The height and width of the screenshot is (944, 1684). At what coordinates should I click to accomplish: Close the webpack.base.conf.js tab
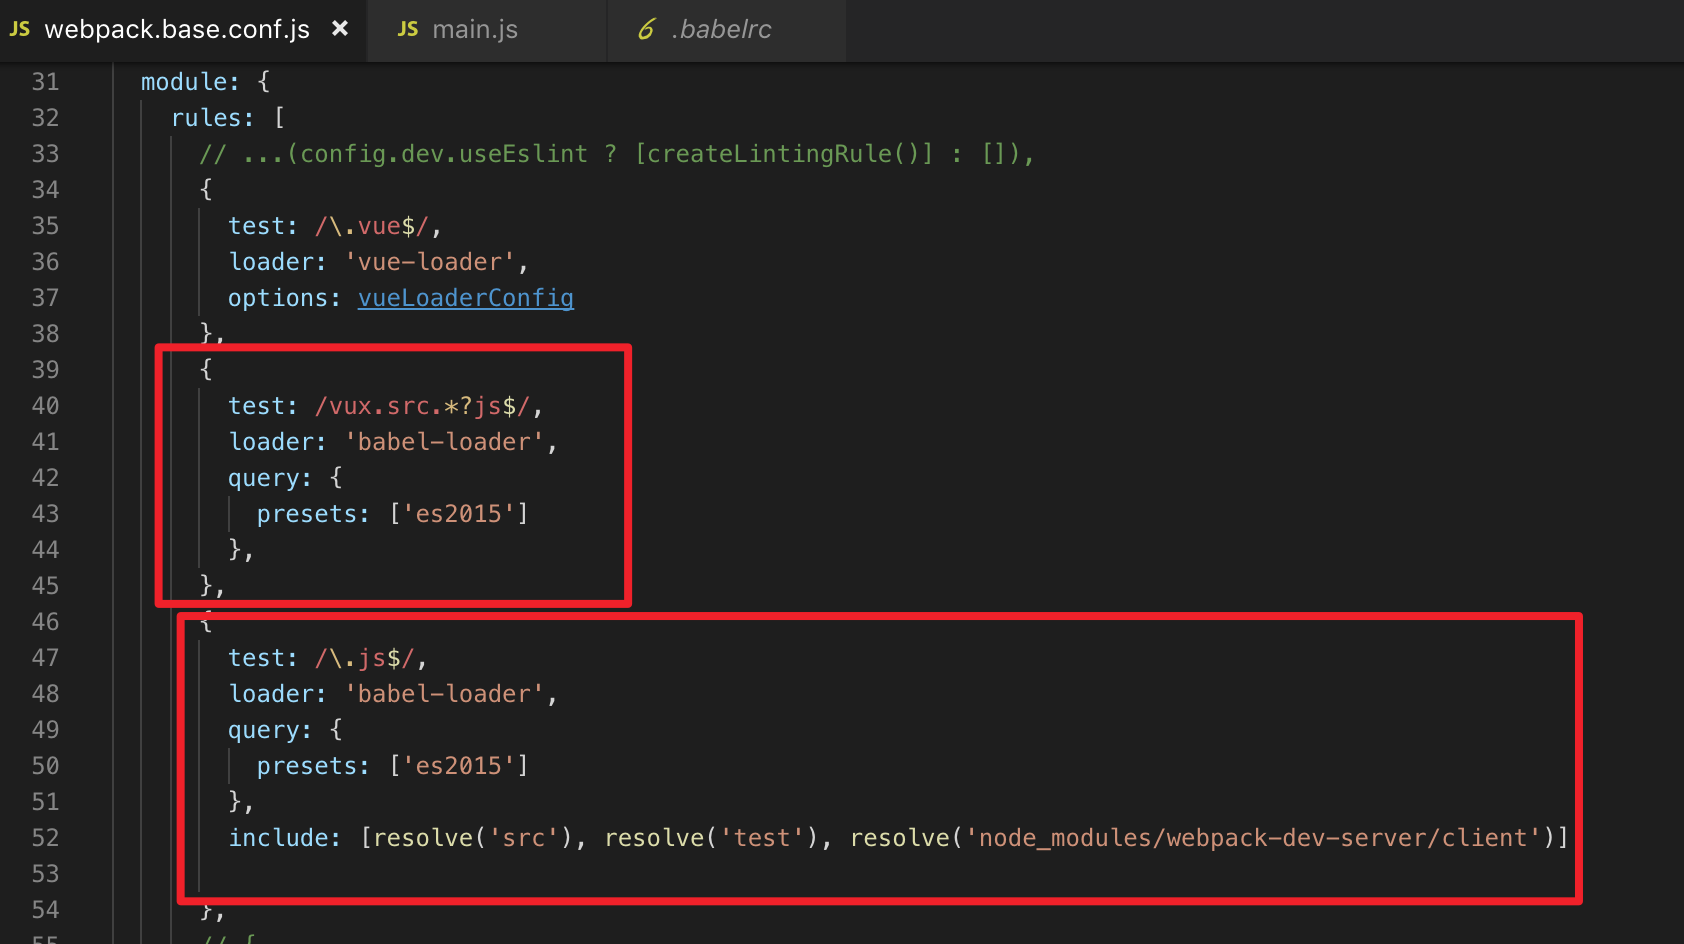(340, 29)
